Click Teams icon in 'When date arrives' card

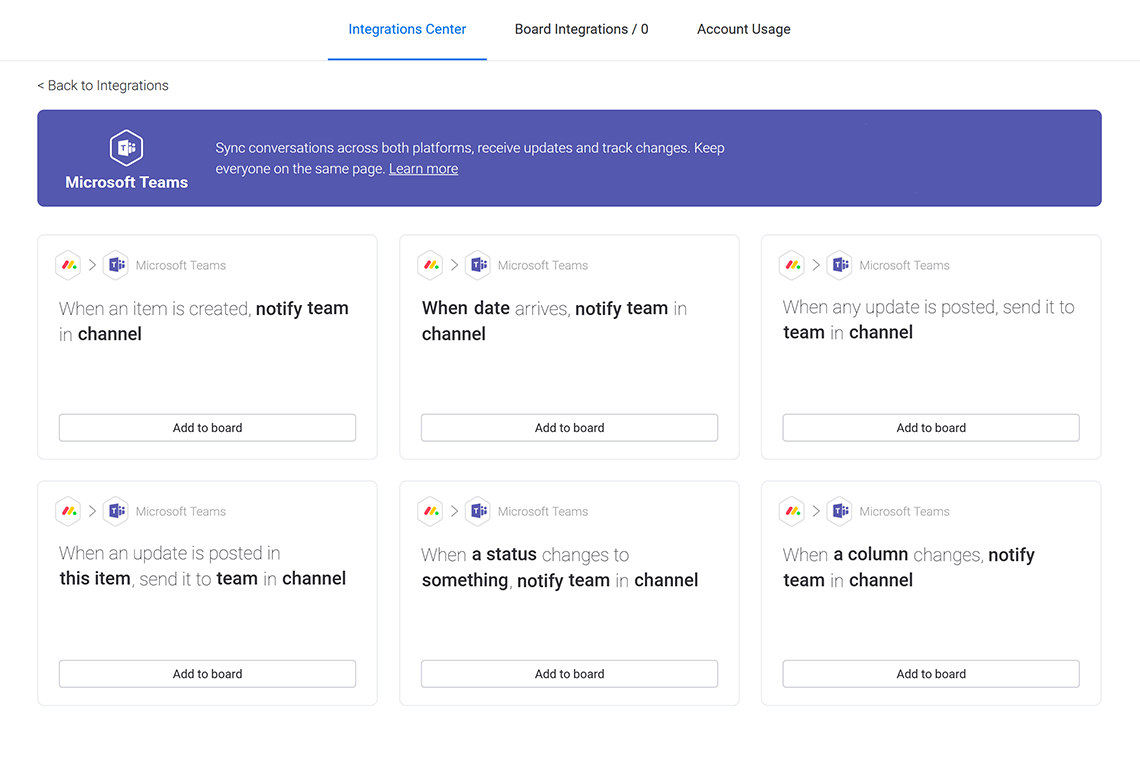click(478, 265)
